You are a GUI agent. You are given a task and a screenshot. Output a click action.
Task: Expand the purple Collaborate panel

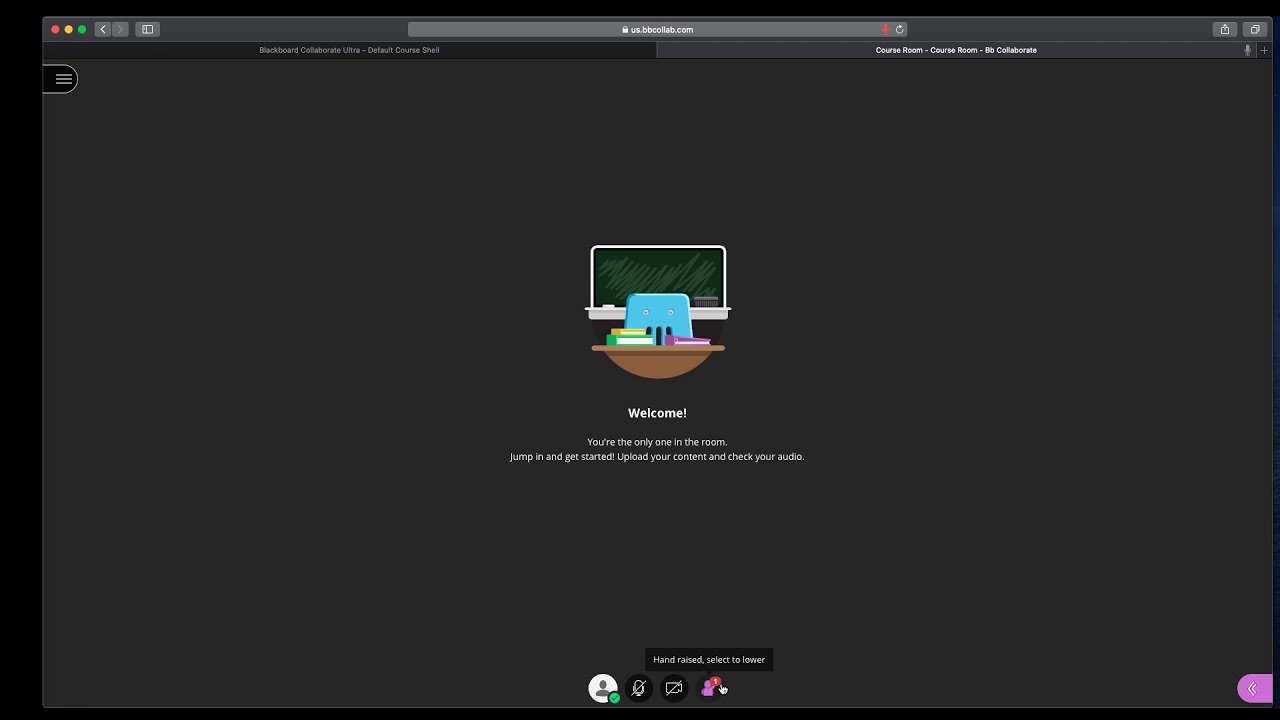pyautogui.click(x=1254, y=688)
